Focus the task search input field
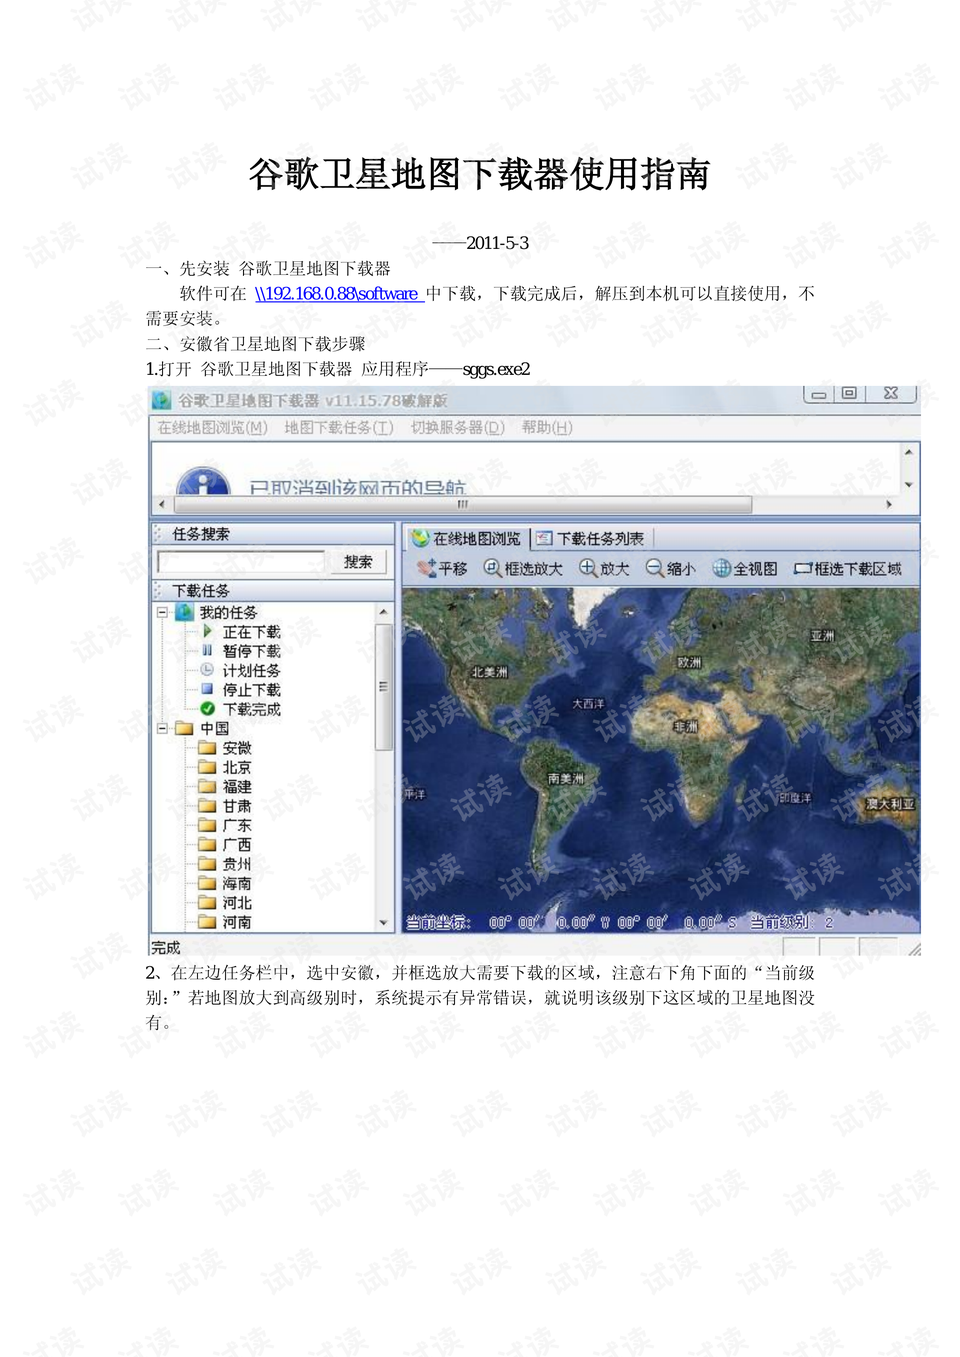Screen dimensions: 960x1357 241,562
